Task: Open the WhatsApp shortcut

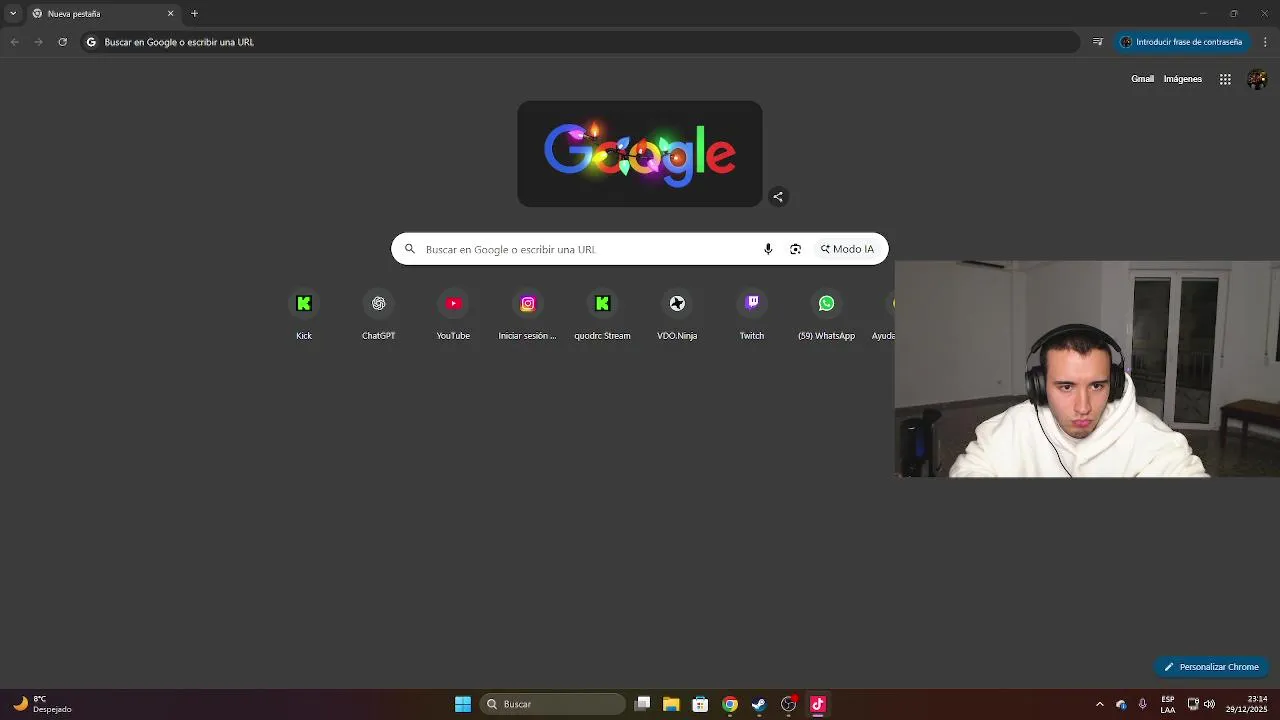Action: 826,315
